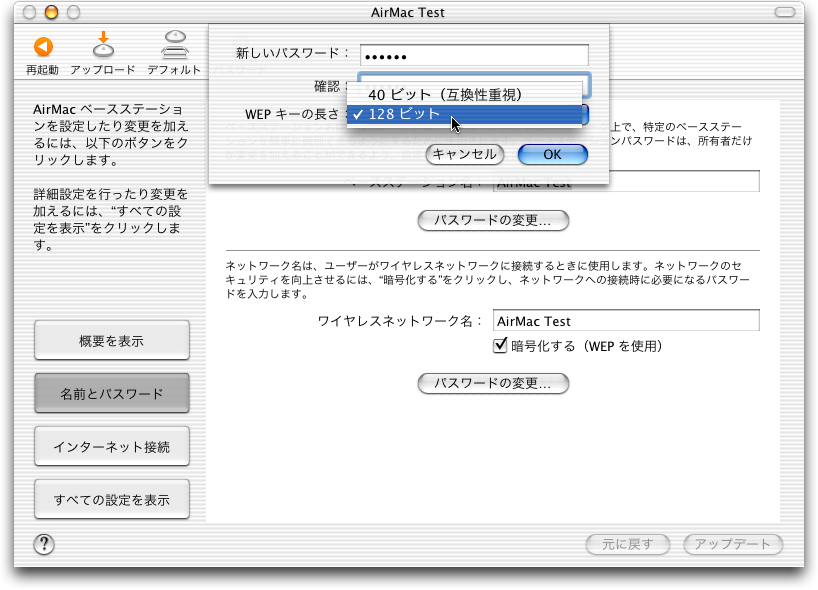Click the 新しいパスワード input field
Screen dimensions: 818x590
[x=473, y=55]
